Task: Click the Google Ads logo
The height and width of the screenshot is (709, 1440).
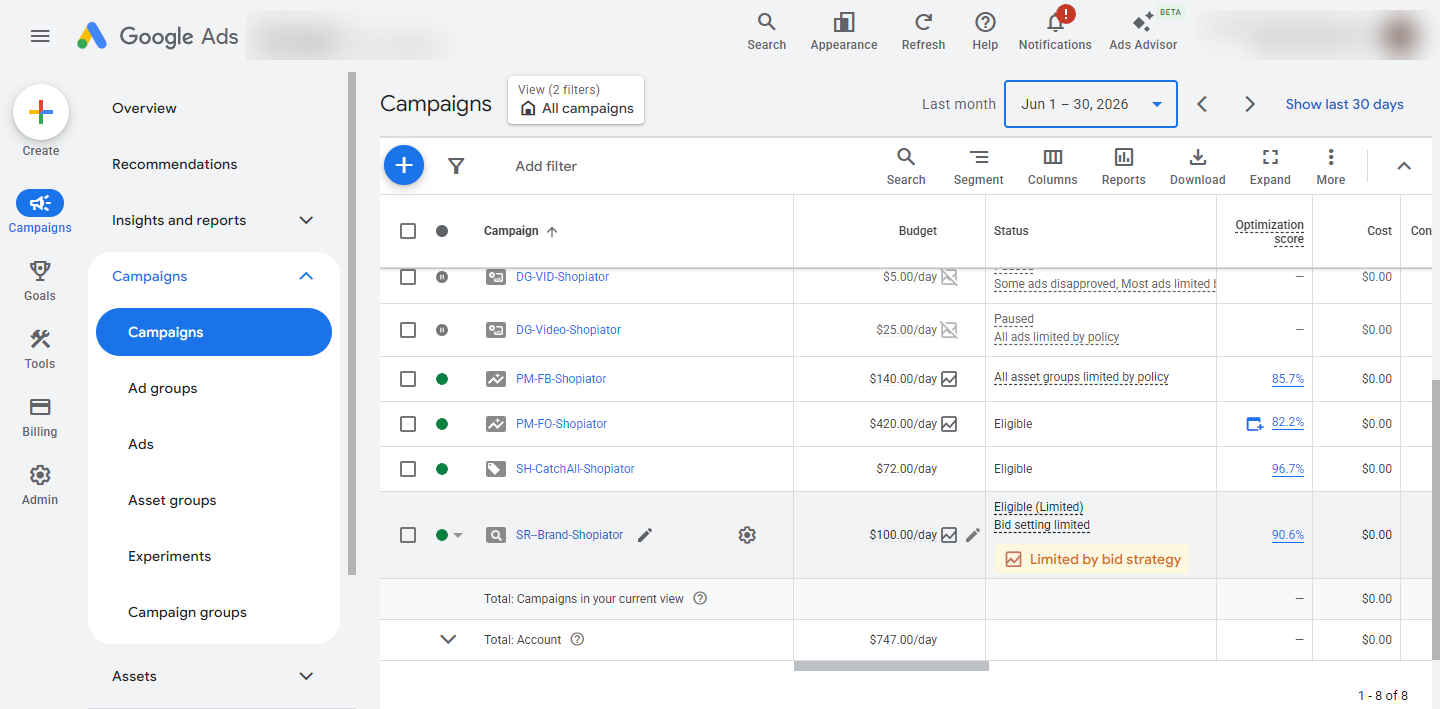Action: 158,36
